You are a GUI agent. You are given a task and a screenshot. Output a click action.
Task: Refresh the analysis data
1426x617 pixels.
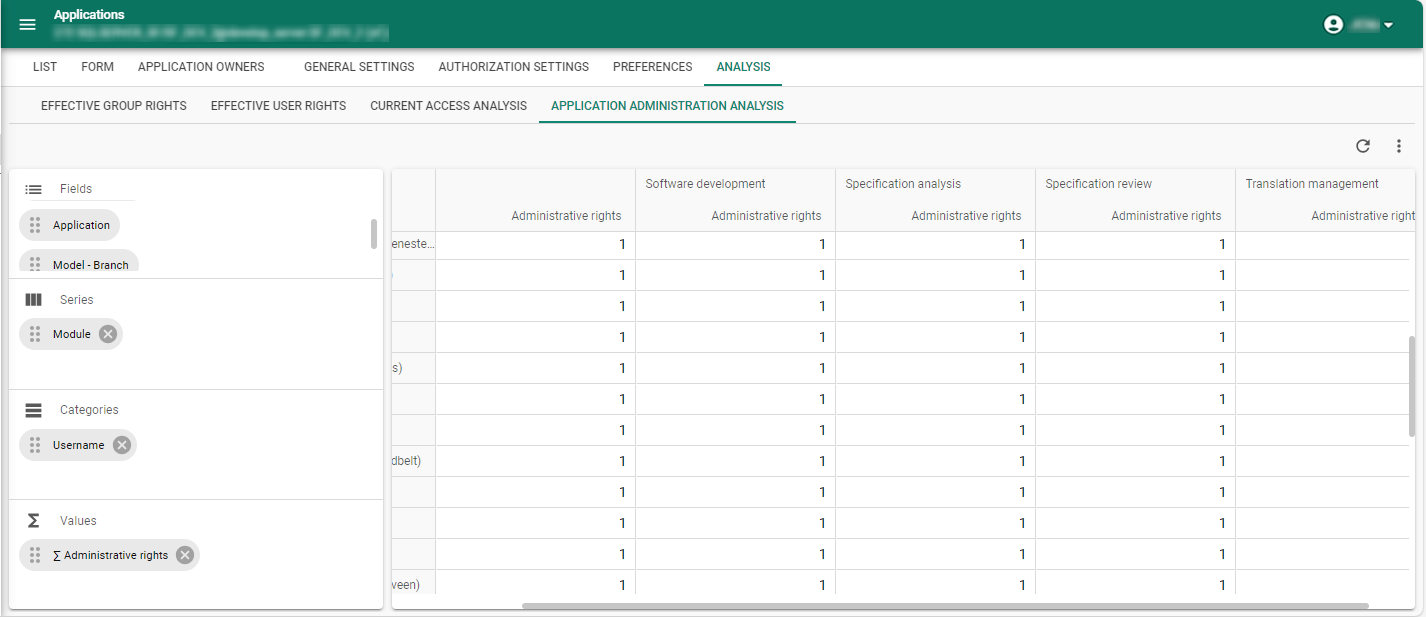coord(1362,146)
